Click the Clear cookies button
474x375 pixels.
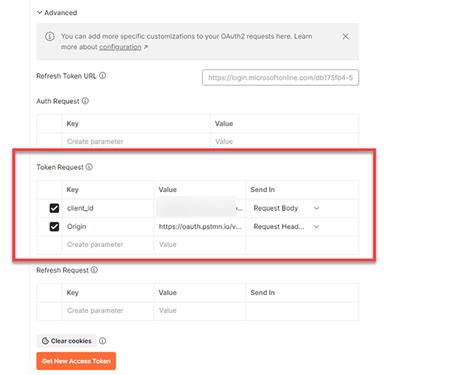67,341
